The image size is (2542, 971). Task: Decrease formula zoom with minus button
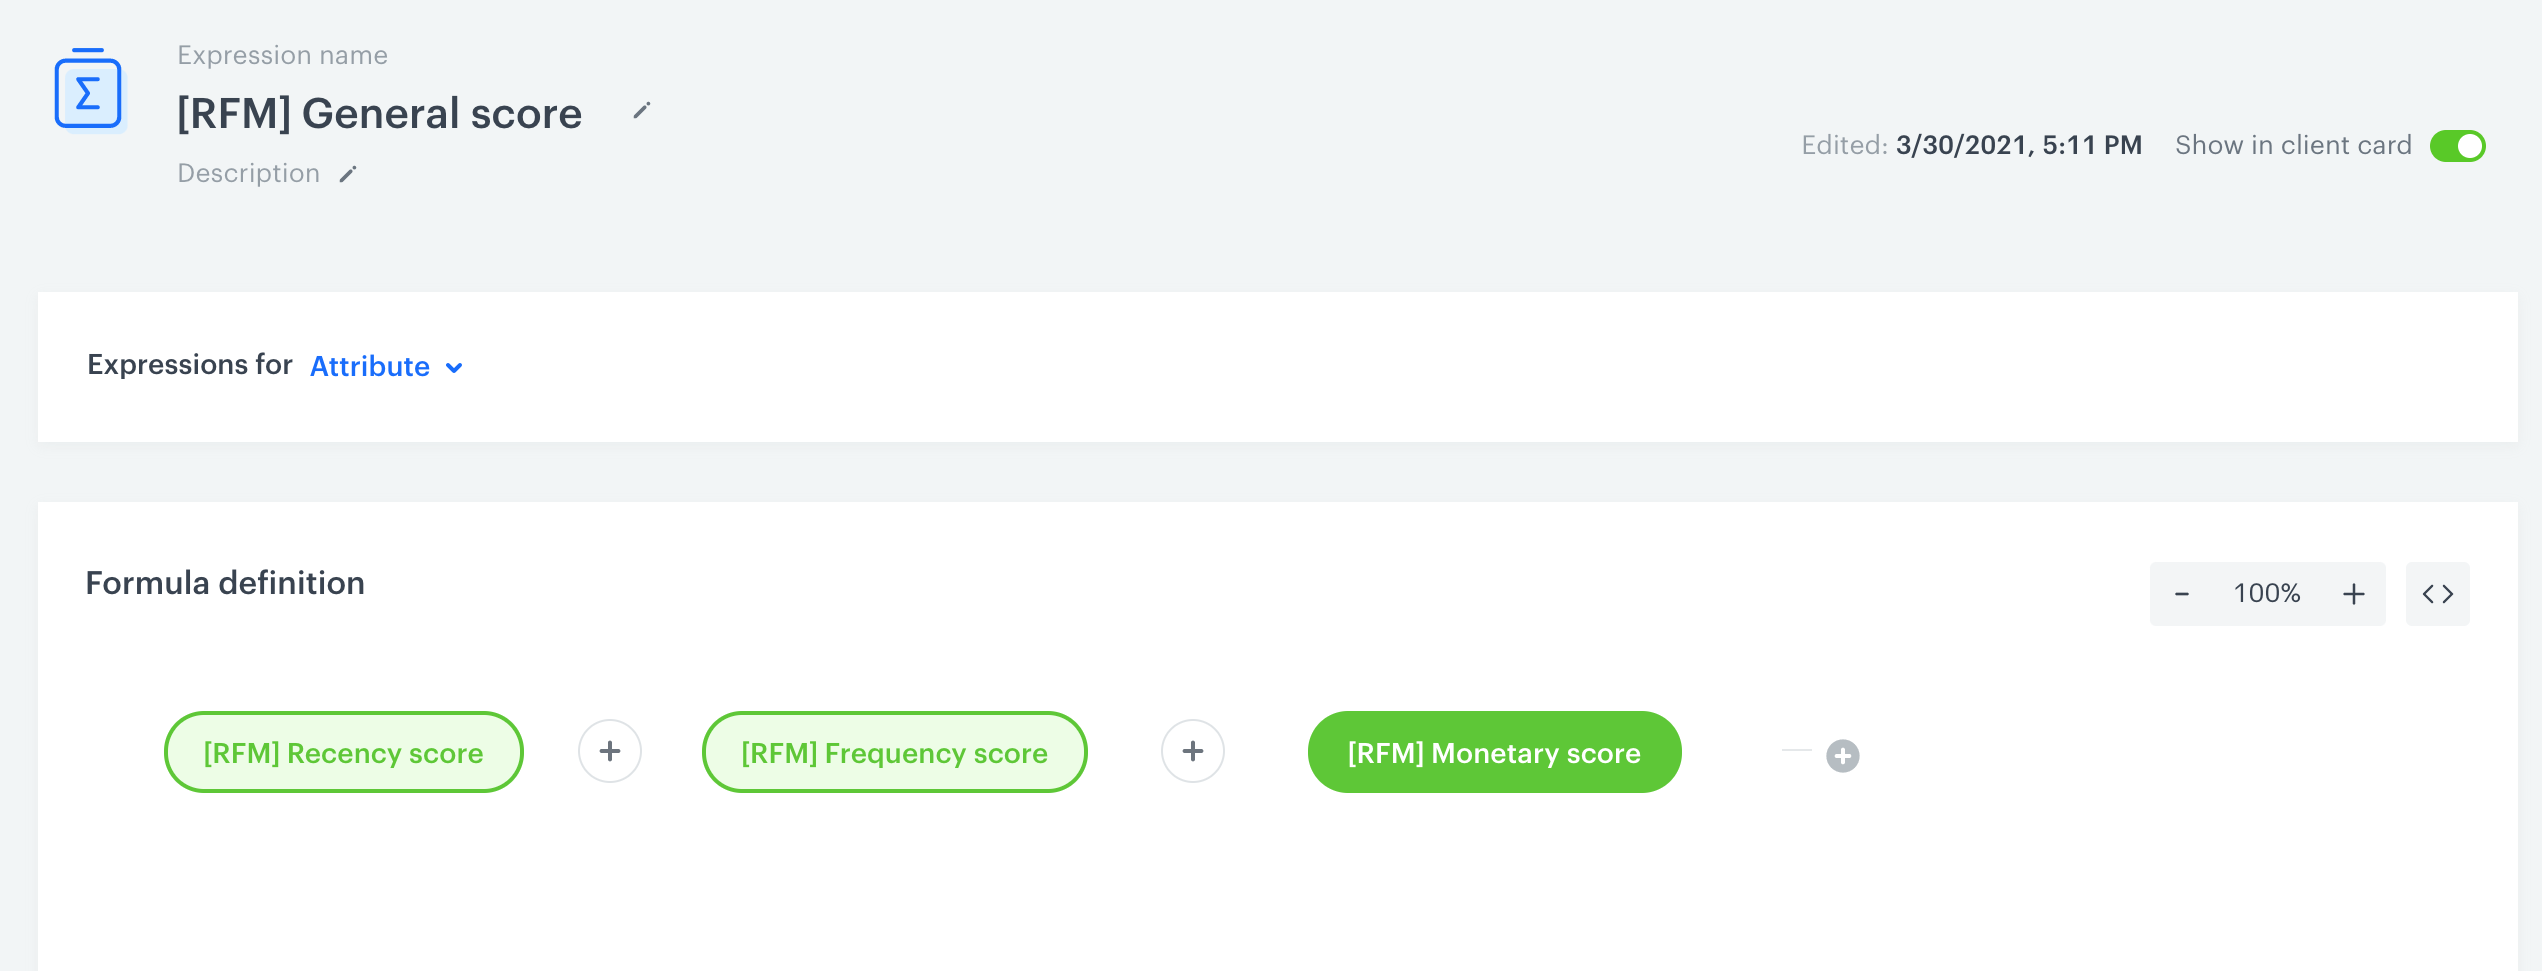click(x=2182, y=594)
